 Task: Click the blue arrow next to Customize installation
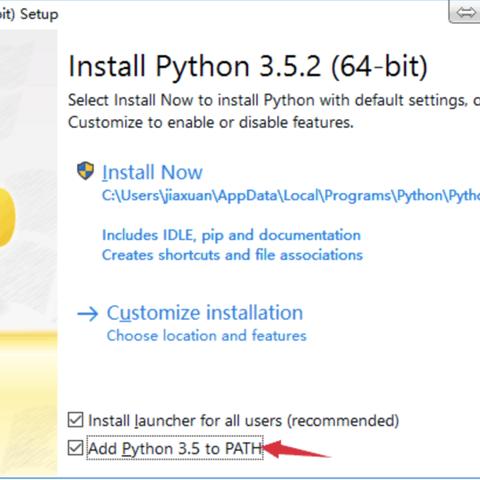tap(88, 314)
